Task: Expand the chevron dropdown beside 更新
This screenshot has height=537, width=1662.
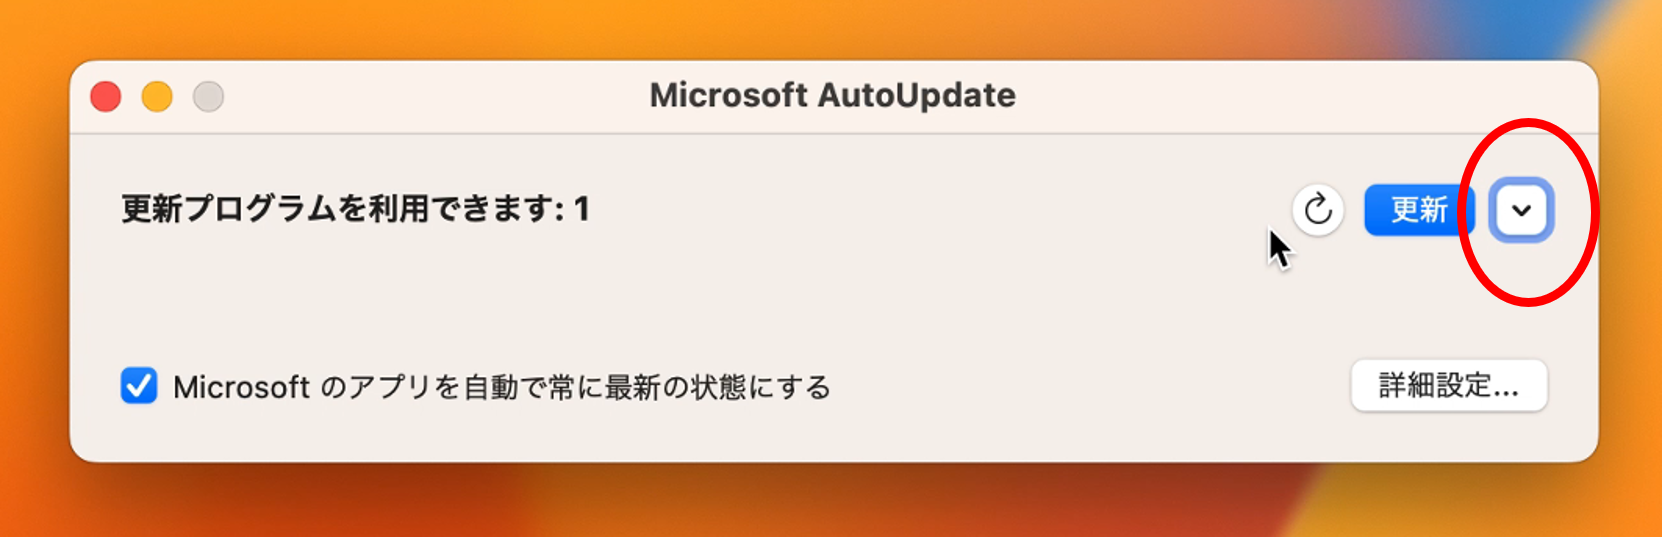Action: [1522, 210]
